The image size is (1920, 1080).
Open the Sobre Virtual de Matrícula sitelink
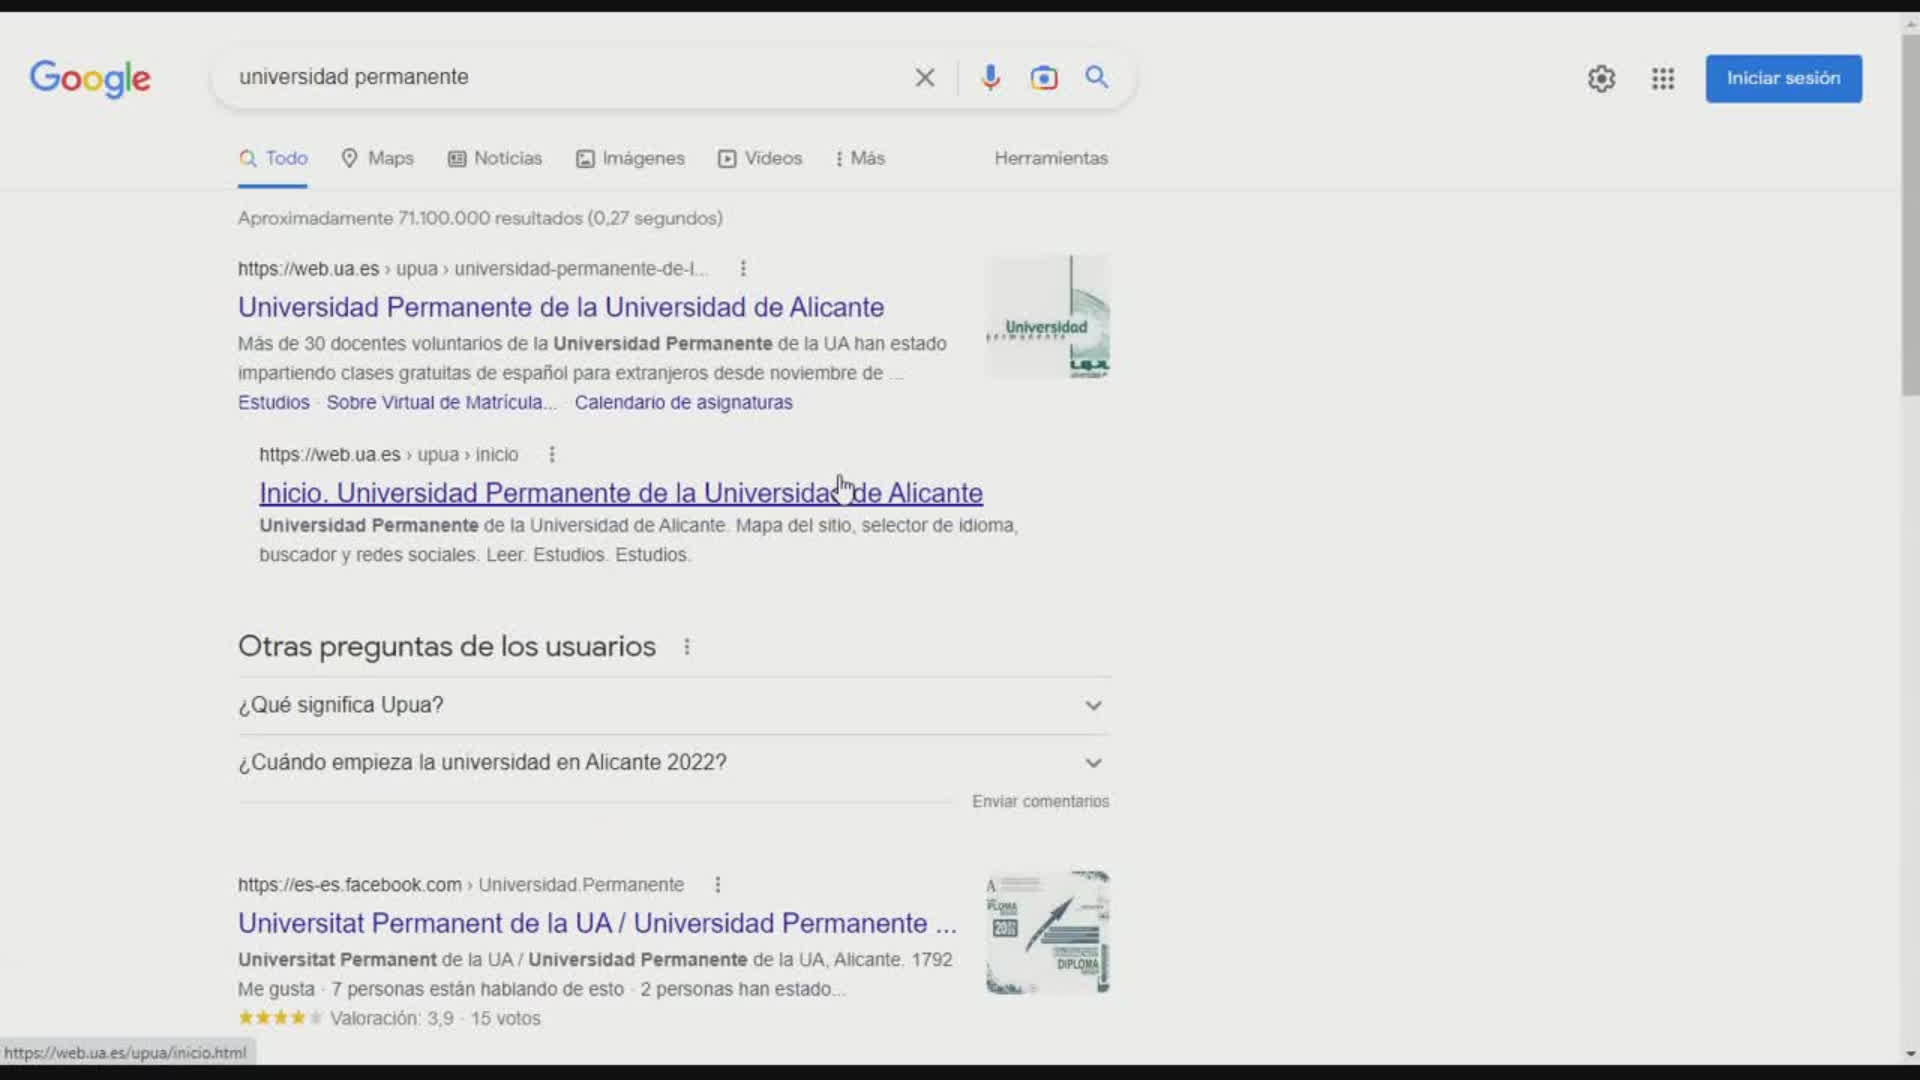(440, 402)
